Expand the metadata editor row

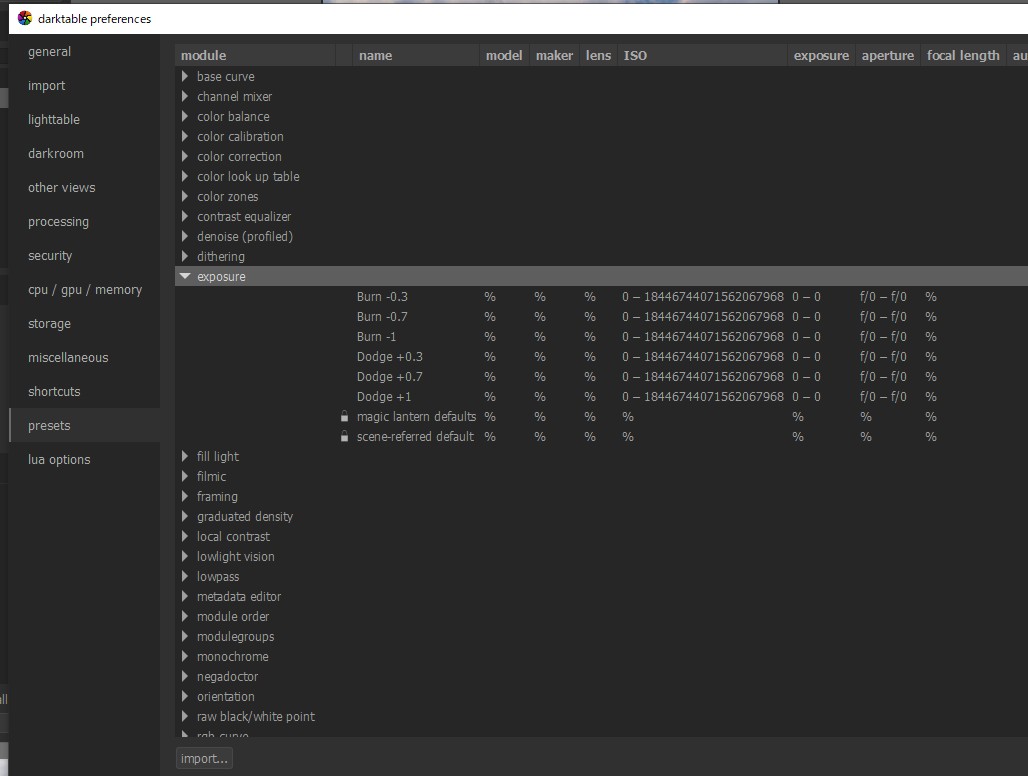(x=185, y=596)
